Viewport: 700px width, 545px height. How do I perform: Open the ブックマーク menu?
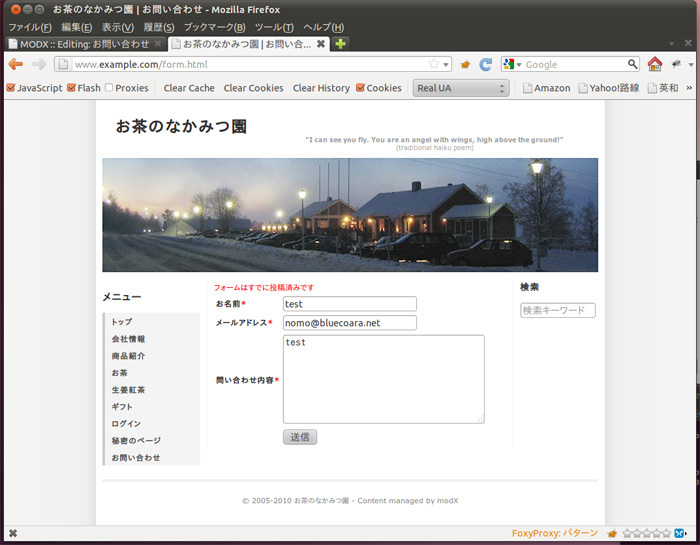[x=215, y=27]
